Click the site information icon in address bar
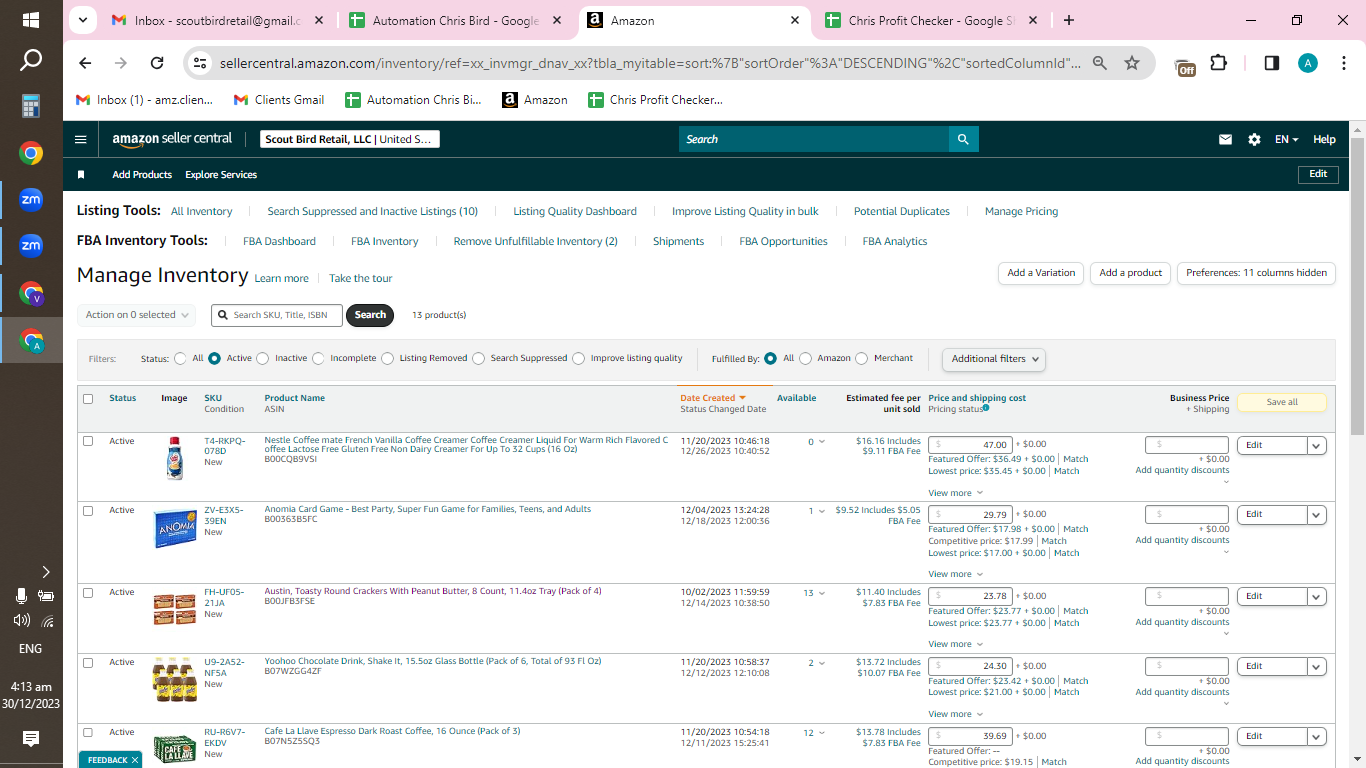Viewport: 1366px width, 768px height. (x=200, y=63)
